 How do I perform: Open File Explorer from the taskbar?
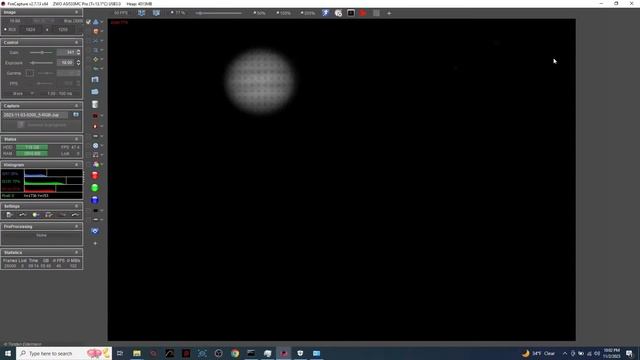coord(137,353)
